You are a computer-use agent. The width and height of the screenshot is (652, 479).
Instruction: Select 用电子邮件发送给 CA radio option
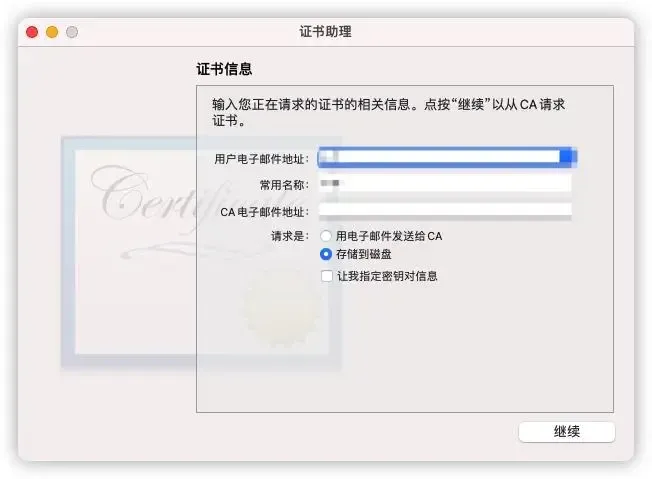(326, 236)
